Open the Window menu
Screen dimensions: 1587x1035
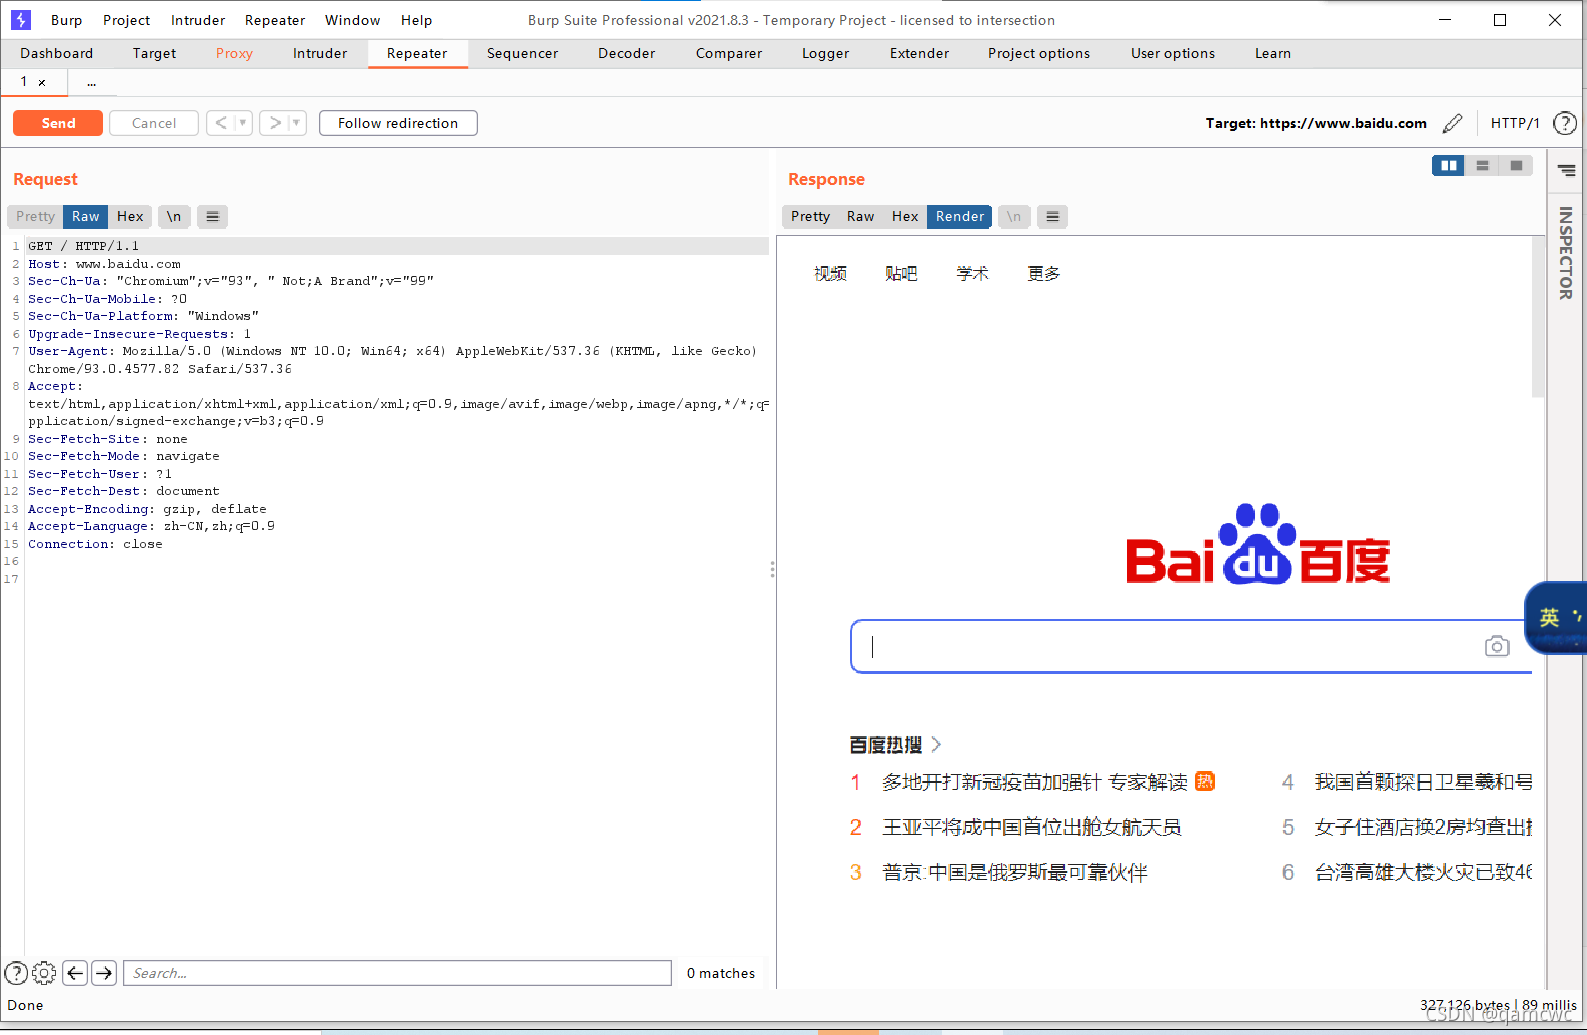(x=352, y=20)
